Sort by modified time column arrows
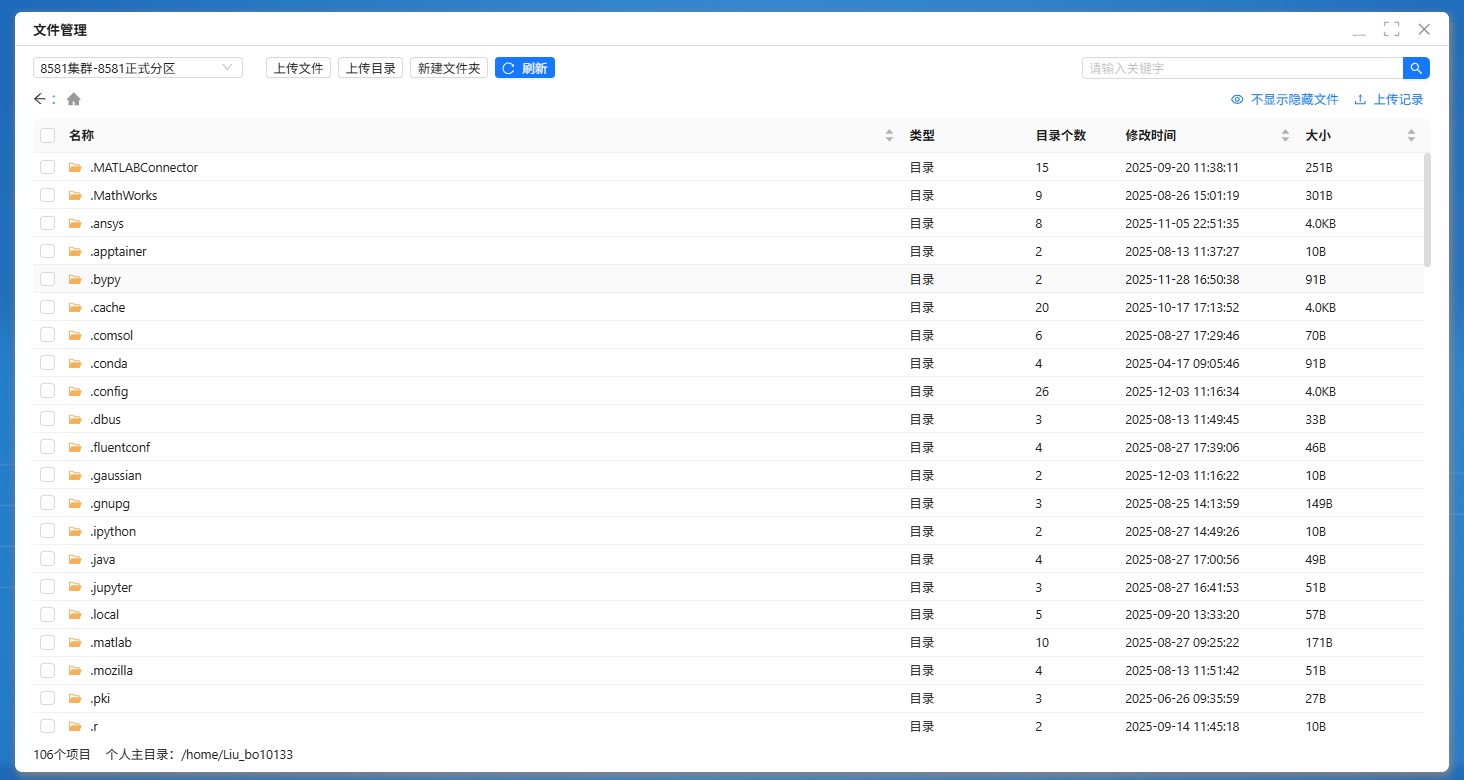This screenshot has width=1464, height=780. click(x=1285, y=136)
